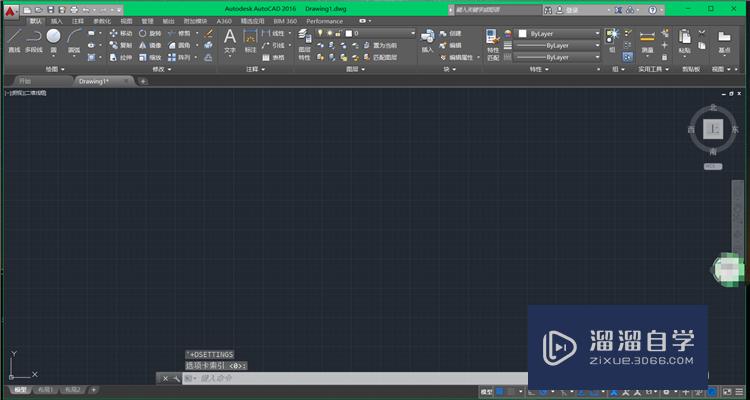
Task: Switch to the Start (开始) file tab
Action: (42, 81)
